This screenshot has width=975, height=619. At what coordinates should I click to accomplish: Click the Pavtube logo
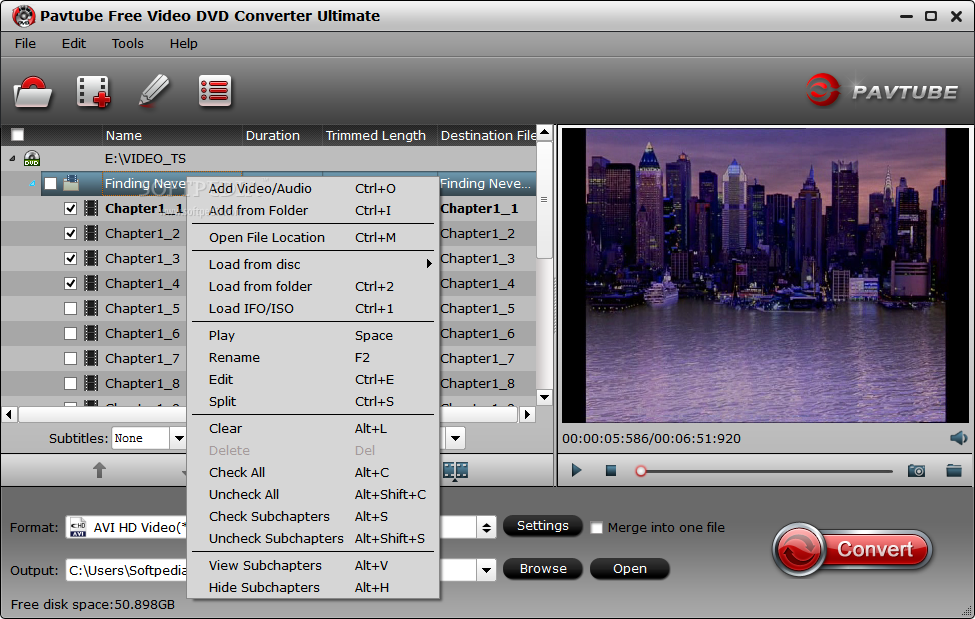coord(882,91)
